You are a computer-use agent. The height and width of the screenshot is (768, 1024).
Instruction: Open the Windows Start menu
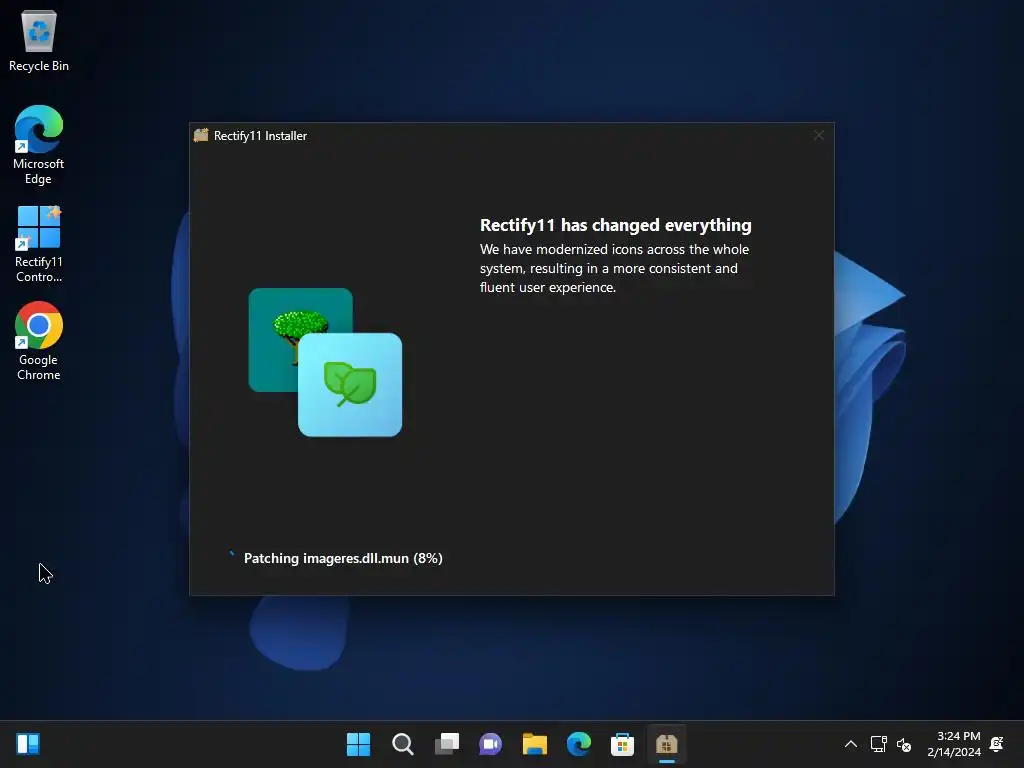tap(358, 744)
